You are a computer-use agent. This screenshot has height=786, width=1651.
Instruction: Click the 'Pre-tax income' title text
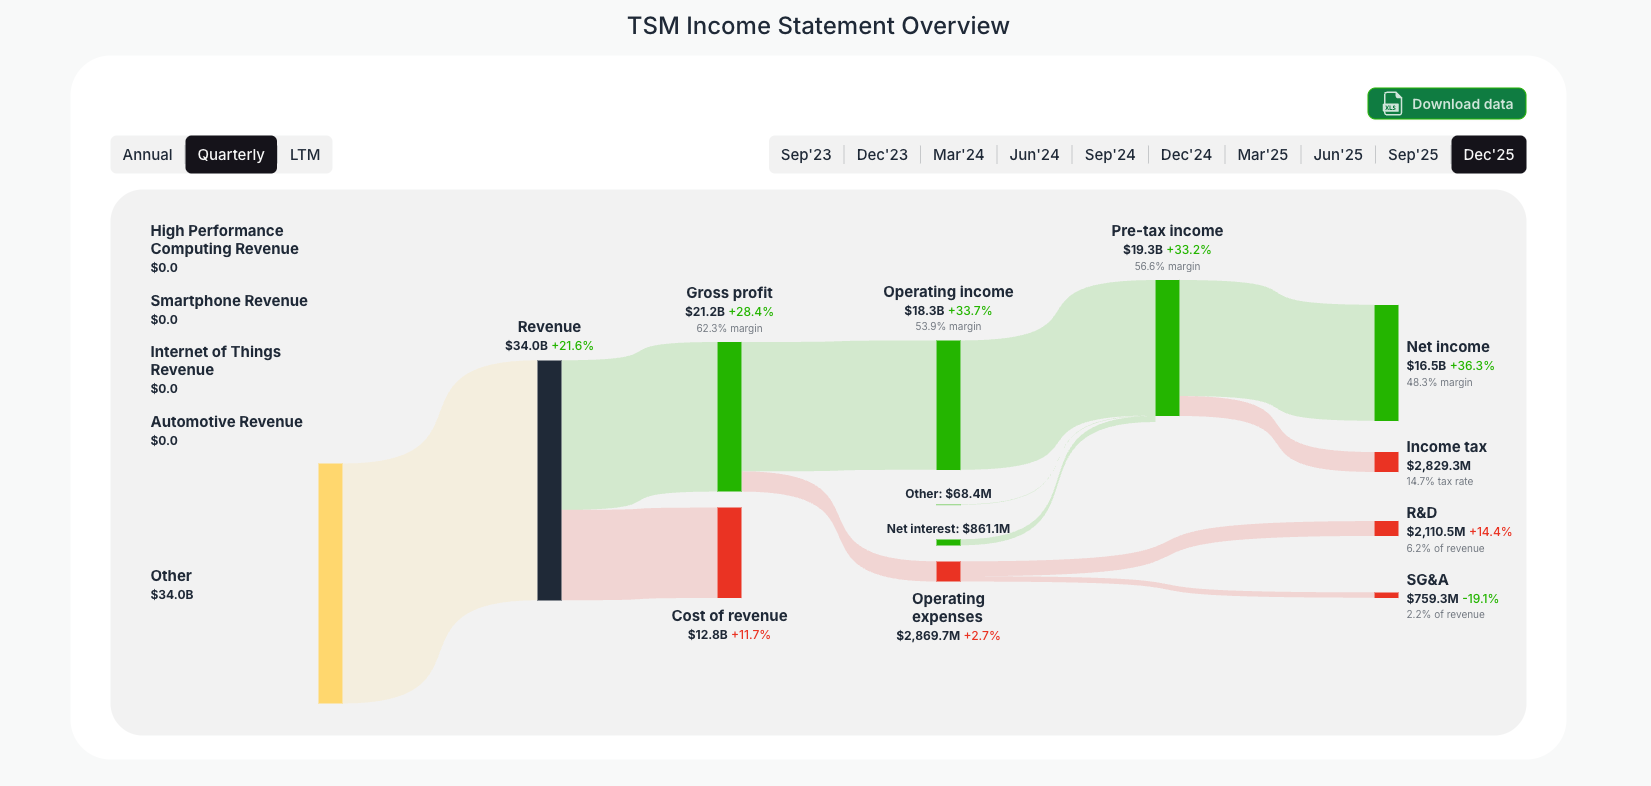click(1167, 231)
